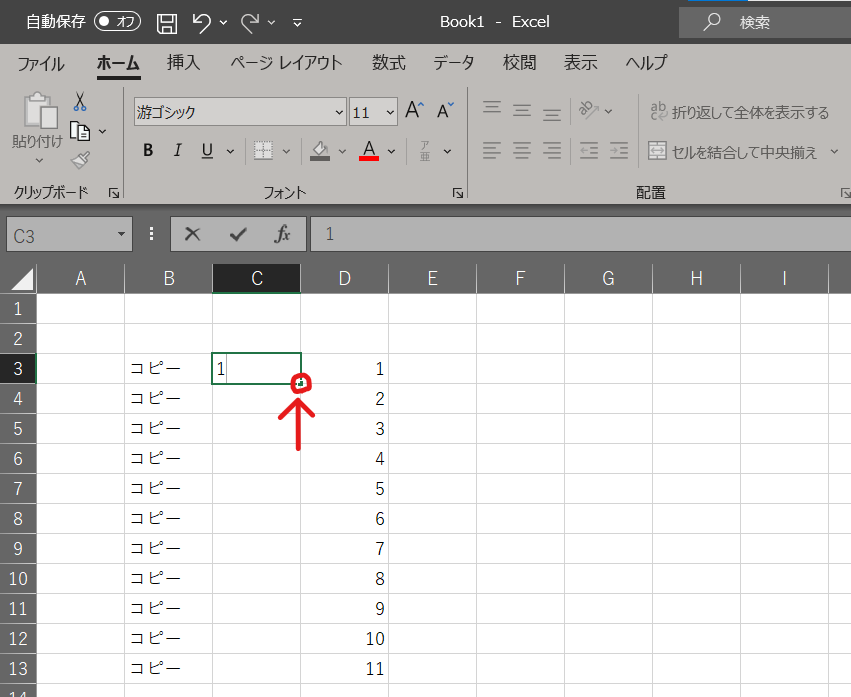Viewport: 851px width, 697px height.
Task: Click the Copy icon
Action: point(80,131)
